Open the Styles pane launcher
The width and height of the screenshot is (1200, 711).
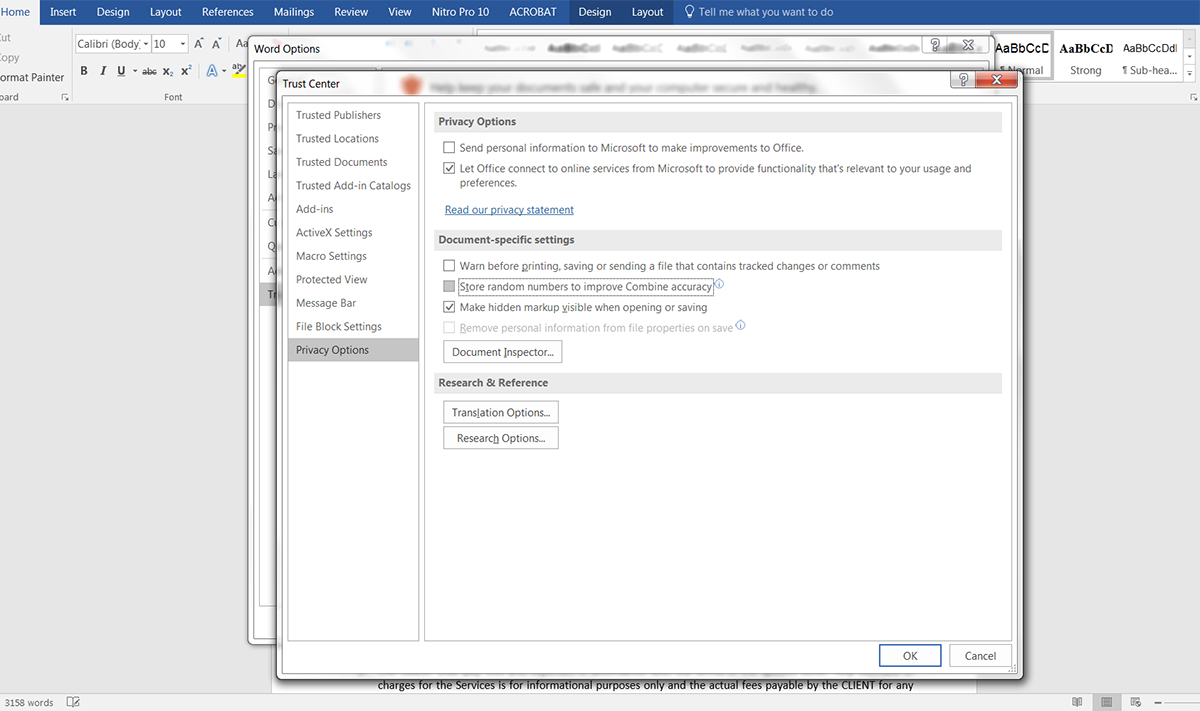click(x=1195, y=97)
